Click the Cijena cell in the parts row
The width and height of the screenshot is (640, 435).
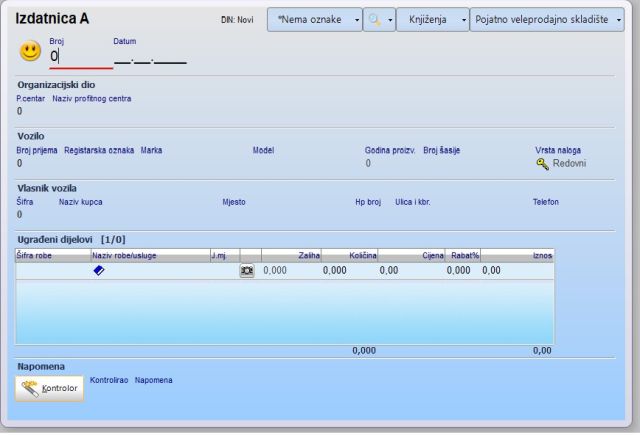410,270
